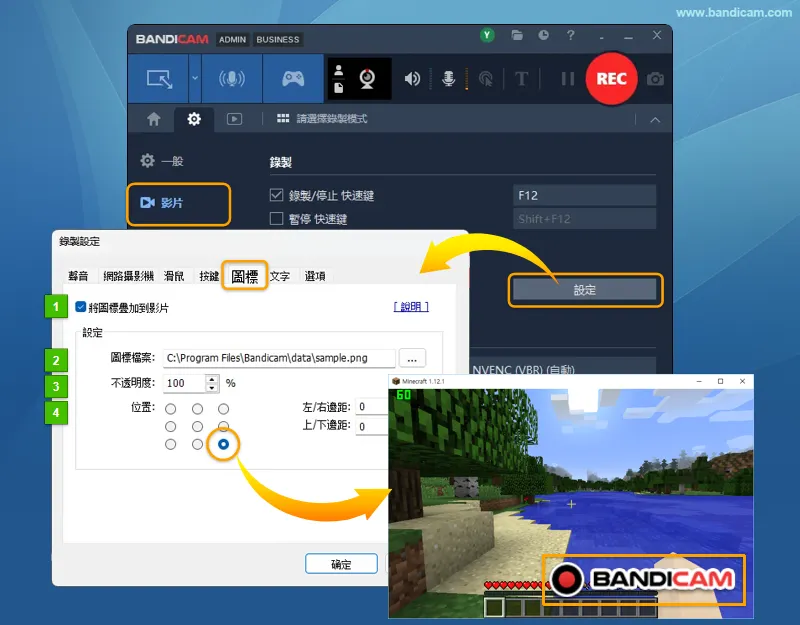This screenshot has height=625, width=800.
Task: Start recording with the REC button
Action: pyautogui.click(x=611, y=79)
